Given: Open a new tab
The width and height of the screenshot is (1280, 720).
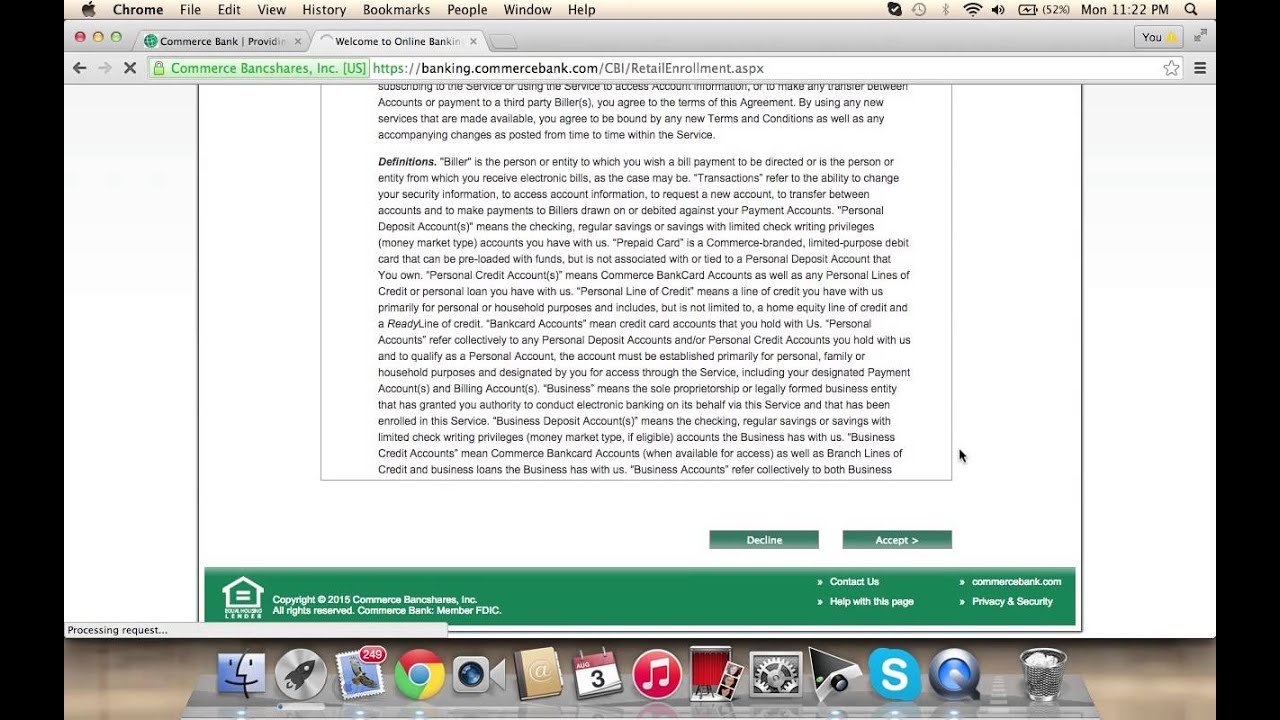Looking at the screenshot, I should tap(503, 41).
